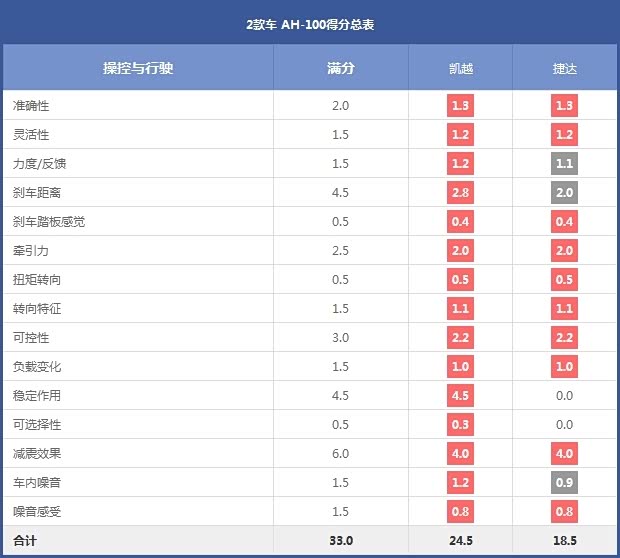Viewport: 620px width, 558px height.
Task: Click the red 0.3 可选择性 badge
Action: (460, 425)
